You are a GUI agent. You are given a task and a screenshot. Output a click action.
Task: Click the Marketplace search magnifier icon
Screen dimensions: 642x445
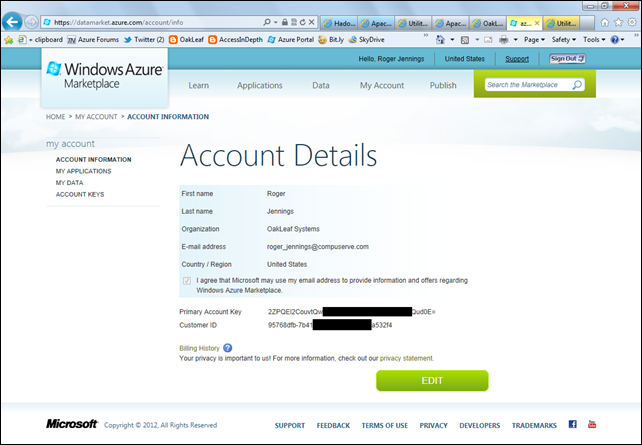click(x=577, y=85)
